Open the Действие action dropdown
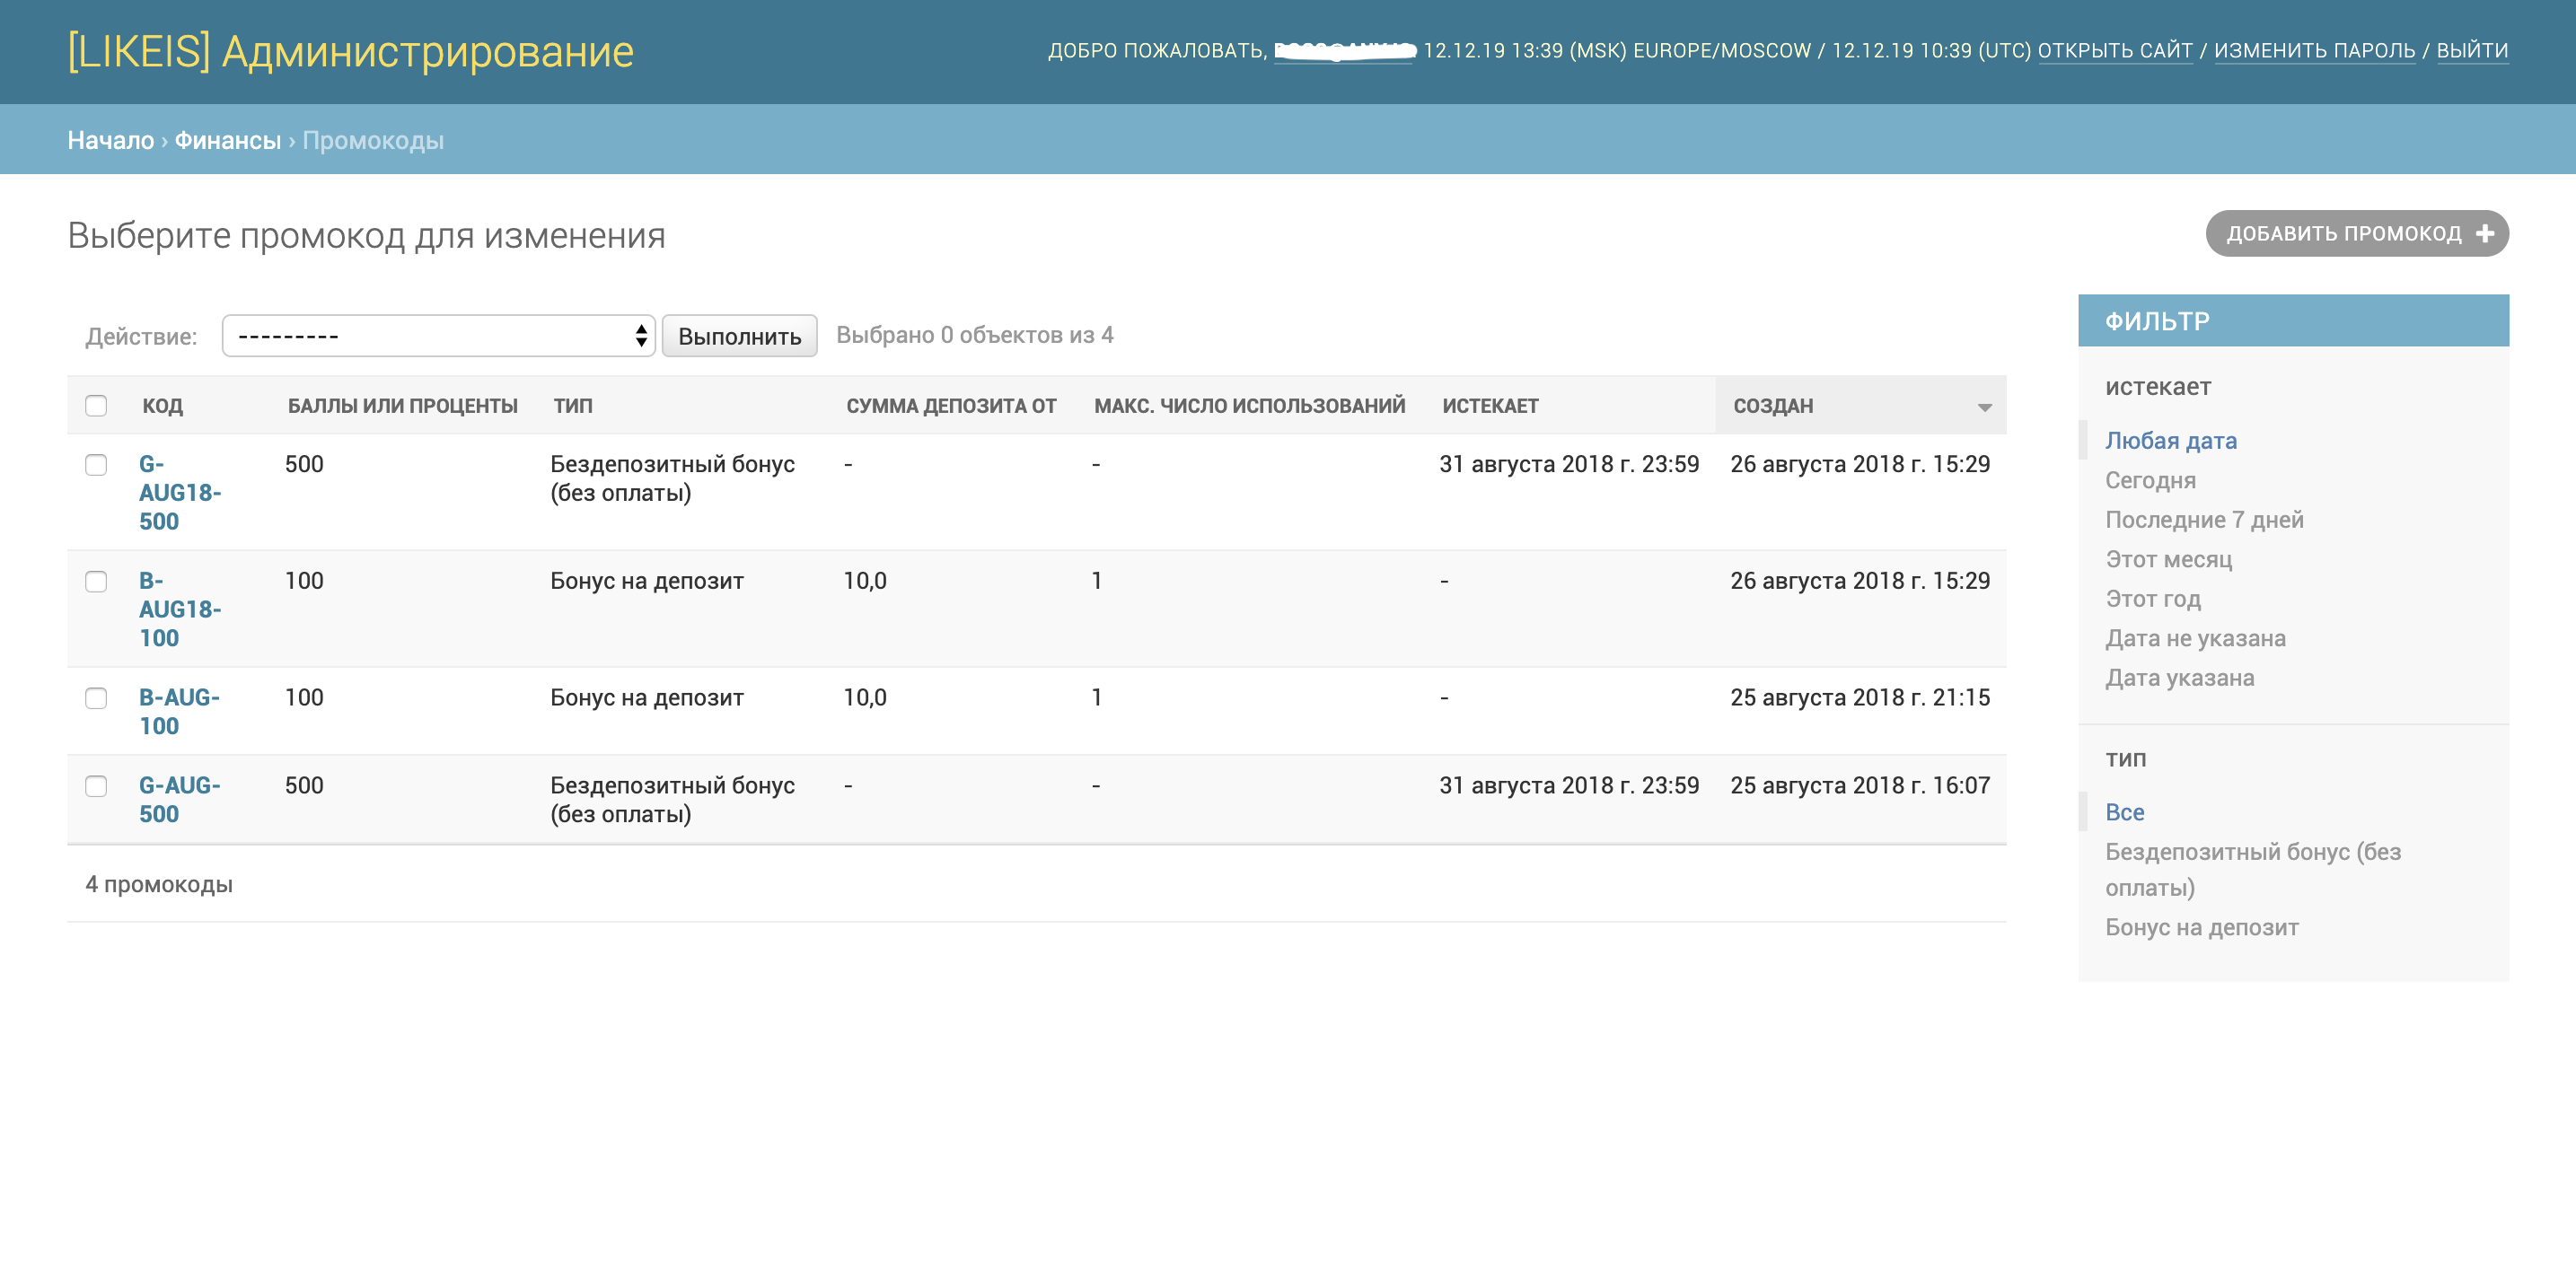This screenshot has height=1262, width=2576. [438, 336]
